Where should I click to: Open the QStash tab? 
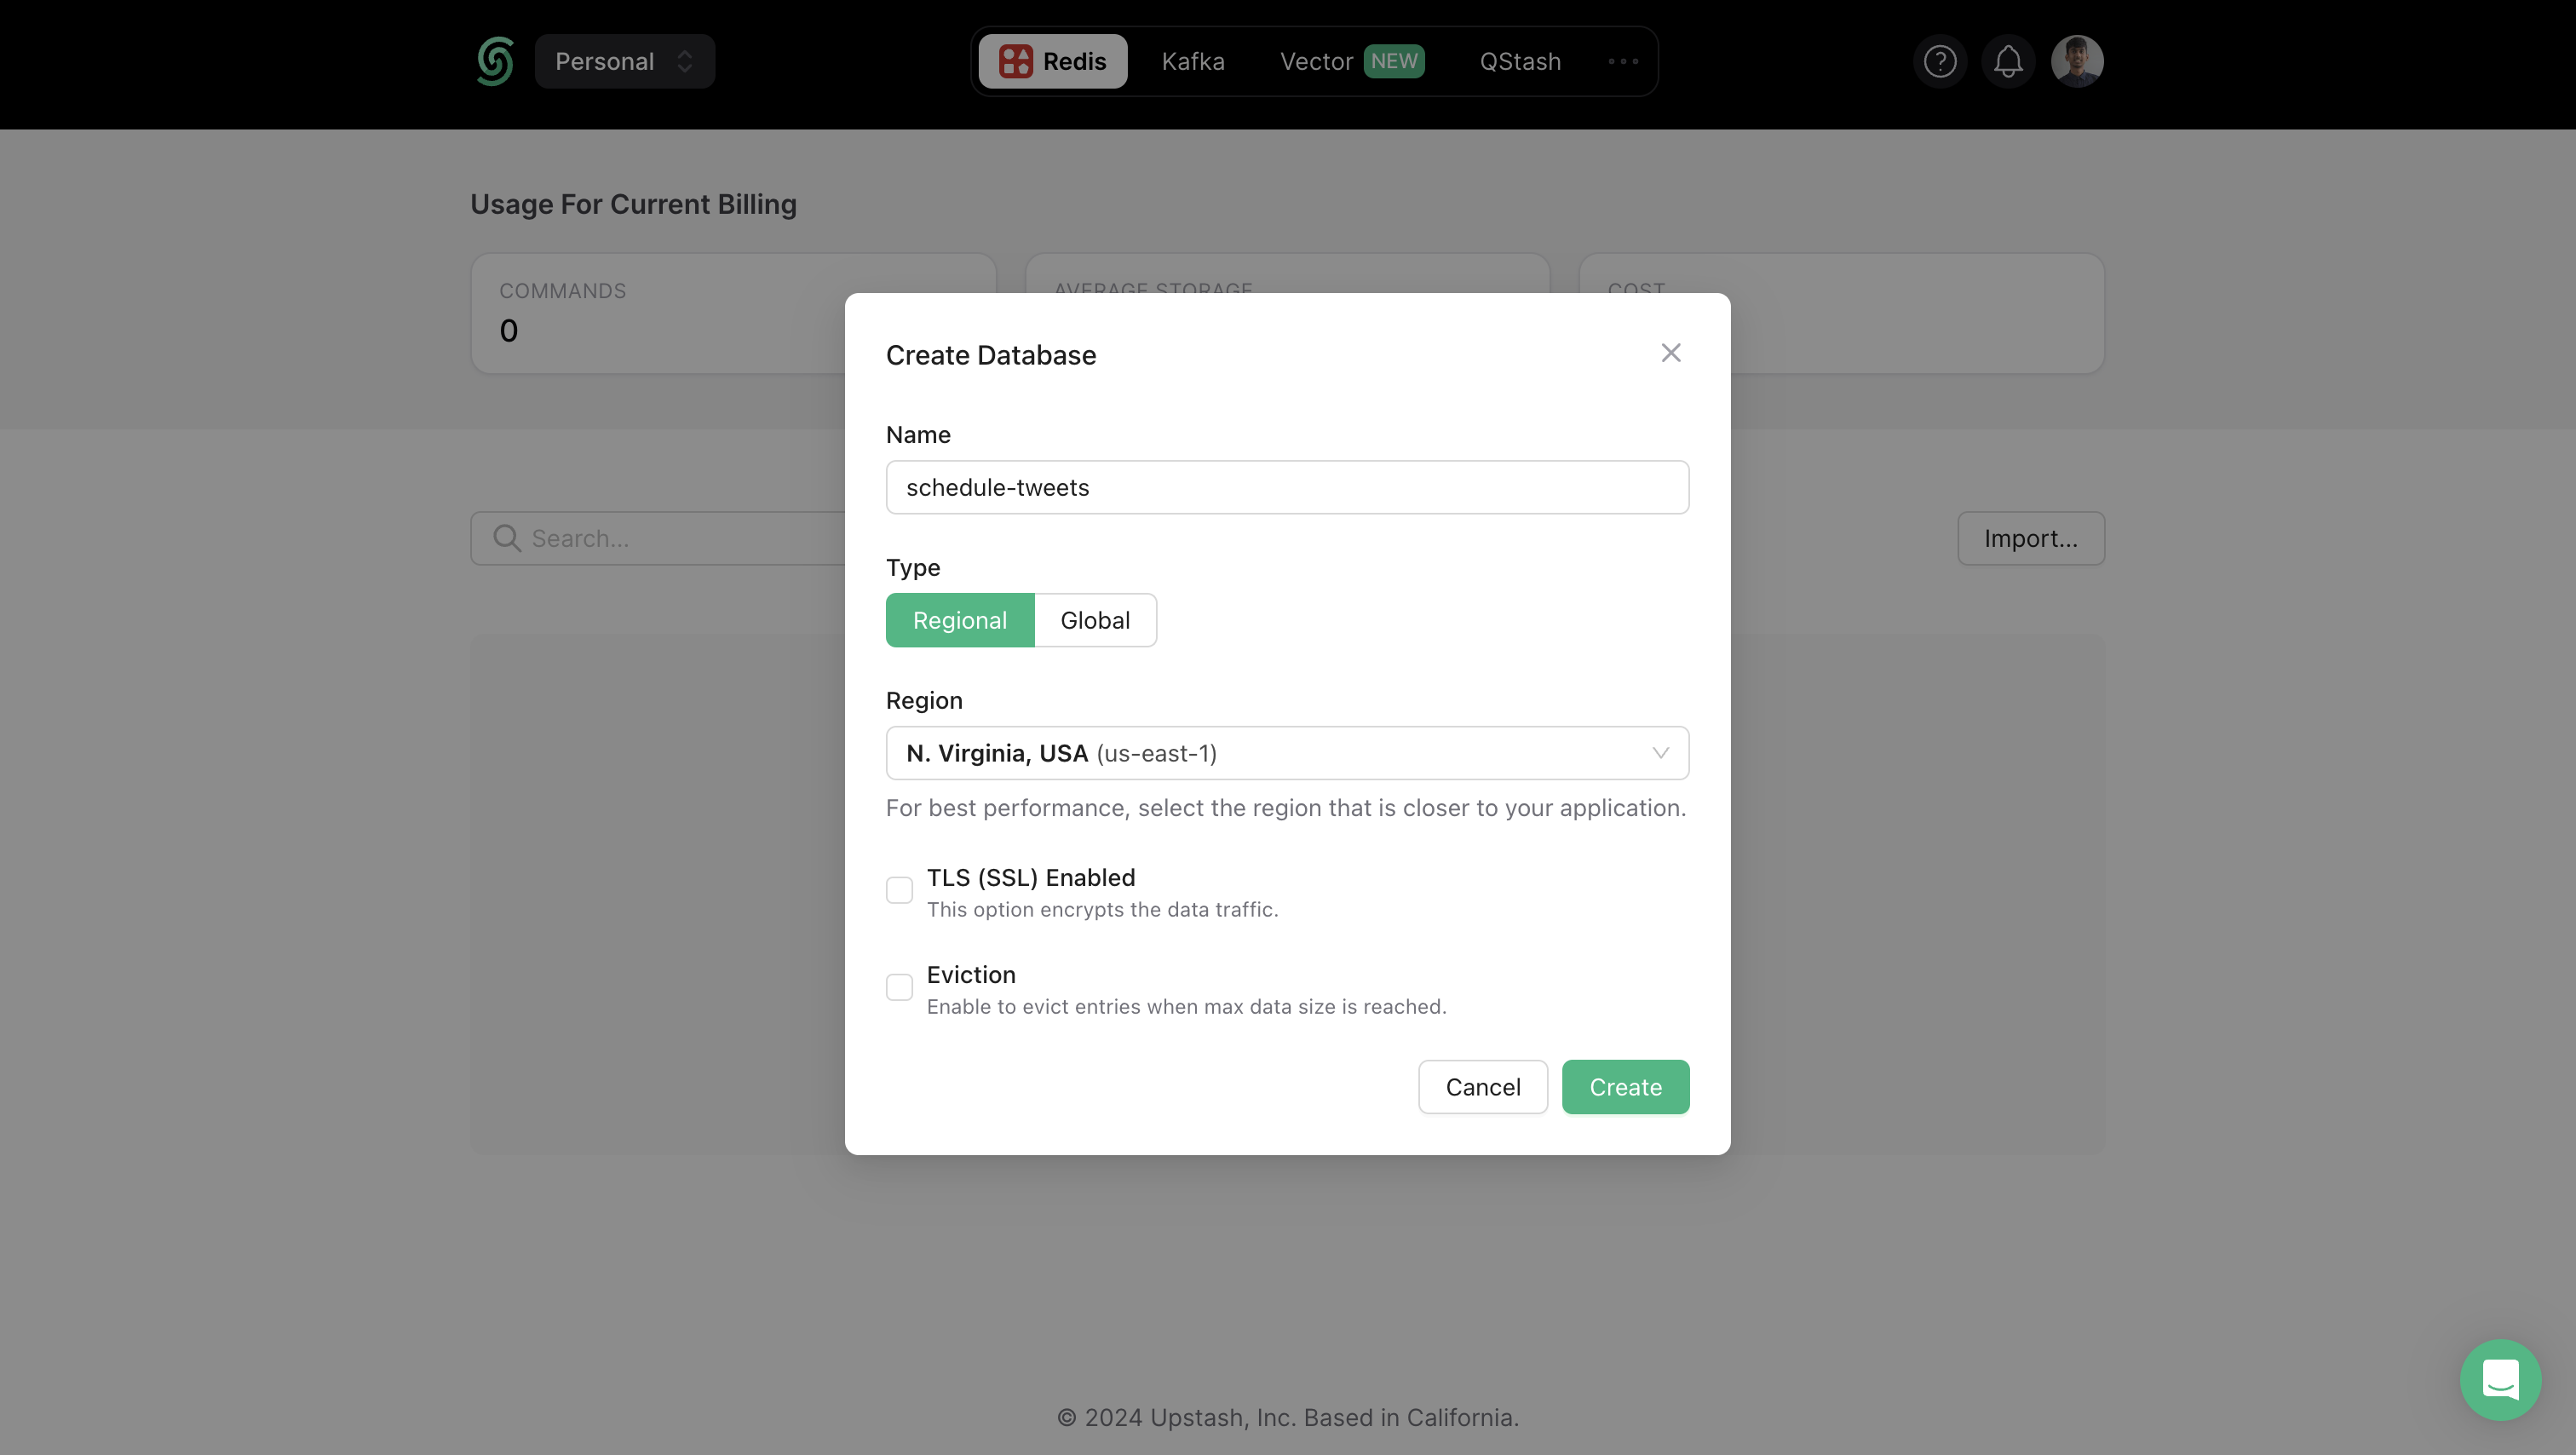1519,61
